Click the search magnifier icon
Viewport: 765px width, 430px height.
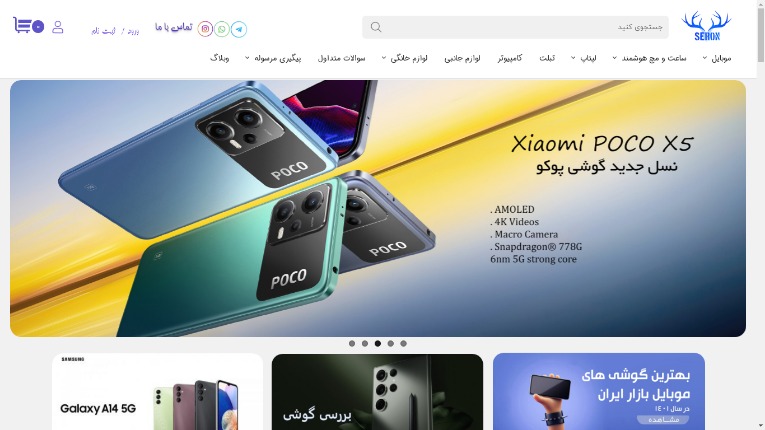(x=376, y=27)
